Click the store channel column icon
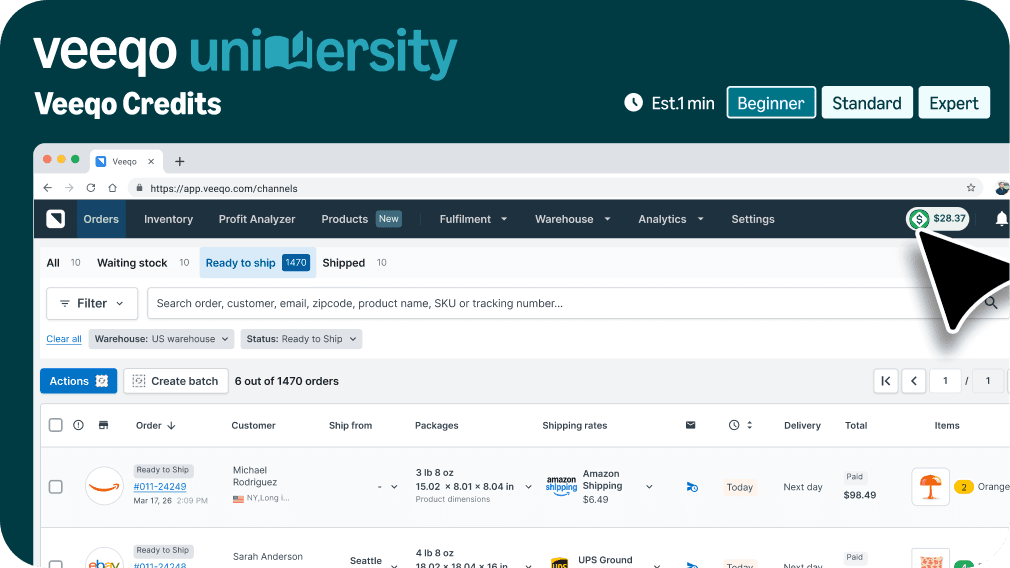Screen dimensions: 1010x568 click(x=103, y=425)
